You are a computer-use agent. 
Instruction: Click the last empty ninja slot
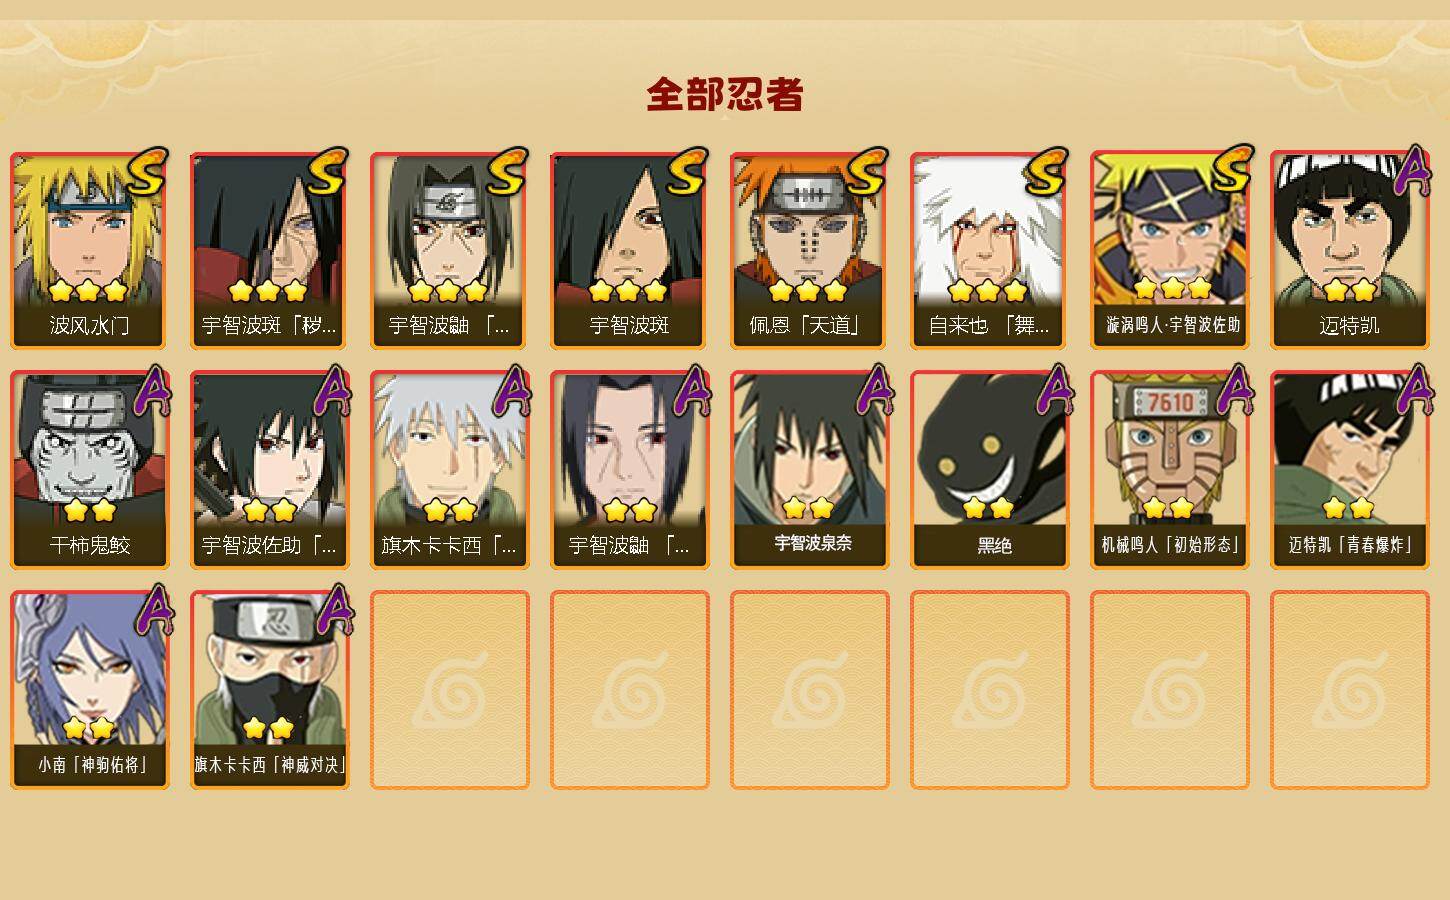pyautogui.click(x=1349, y=690)
